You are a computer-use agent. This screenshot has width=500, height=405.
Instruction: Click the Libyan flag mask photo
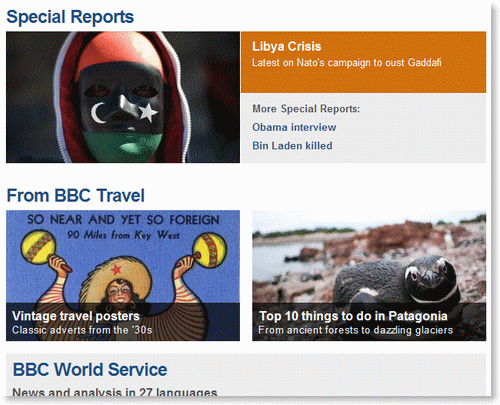[123, 97]
